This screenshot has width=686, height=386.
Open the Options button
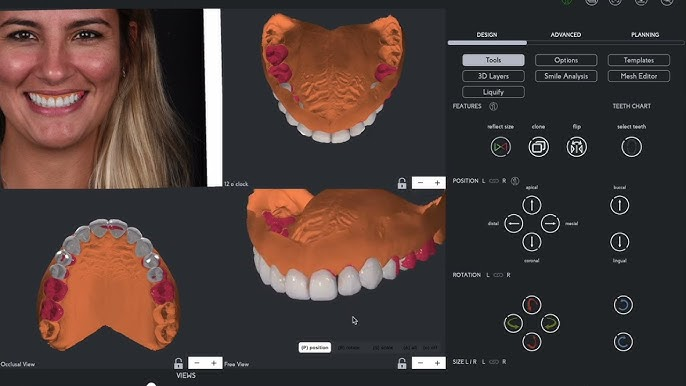(x=566, y=60)
